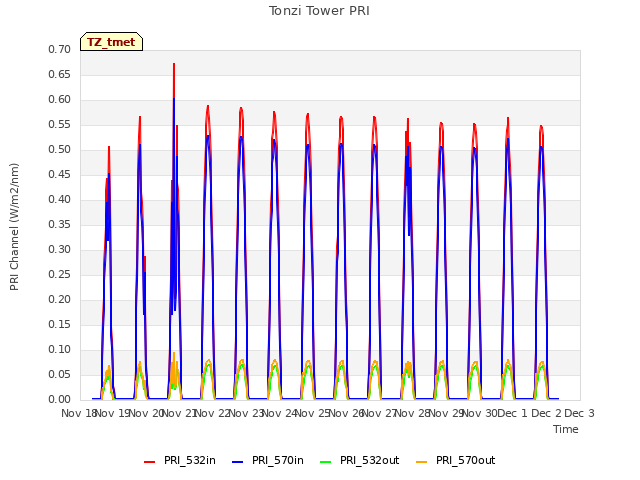Click the 0.00 y-axis tick label

click(60, 400)
